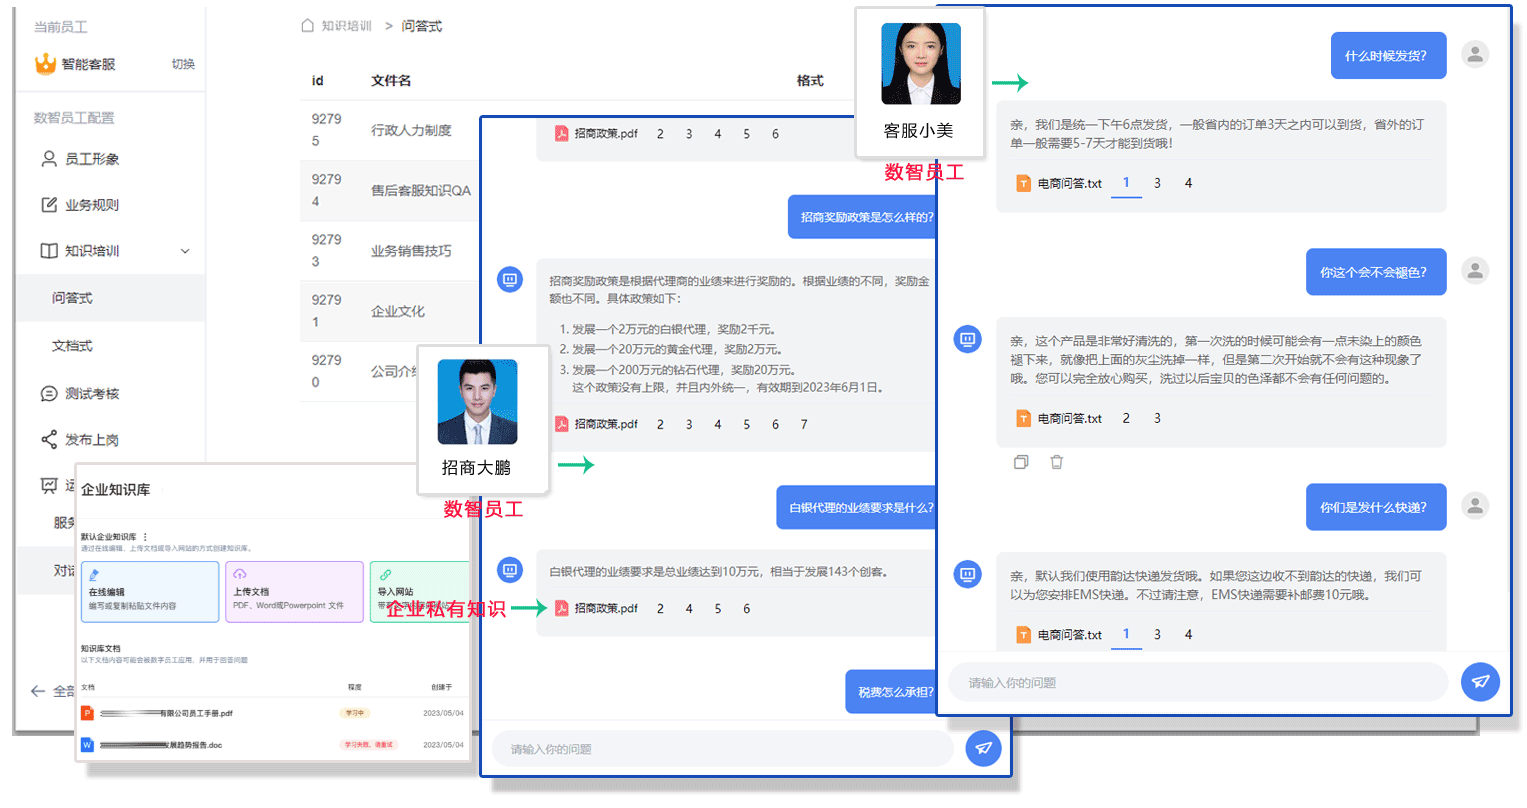The image size is (1527, 808).
Task: Click the back arrow at sidebar bottom
Action: pos(38,691)
